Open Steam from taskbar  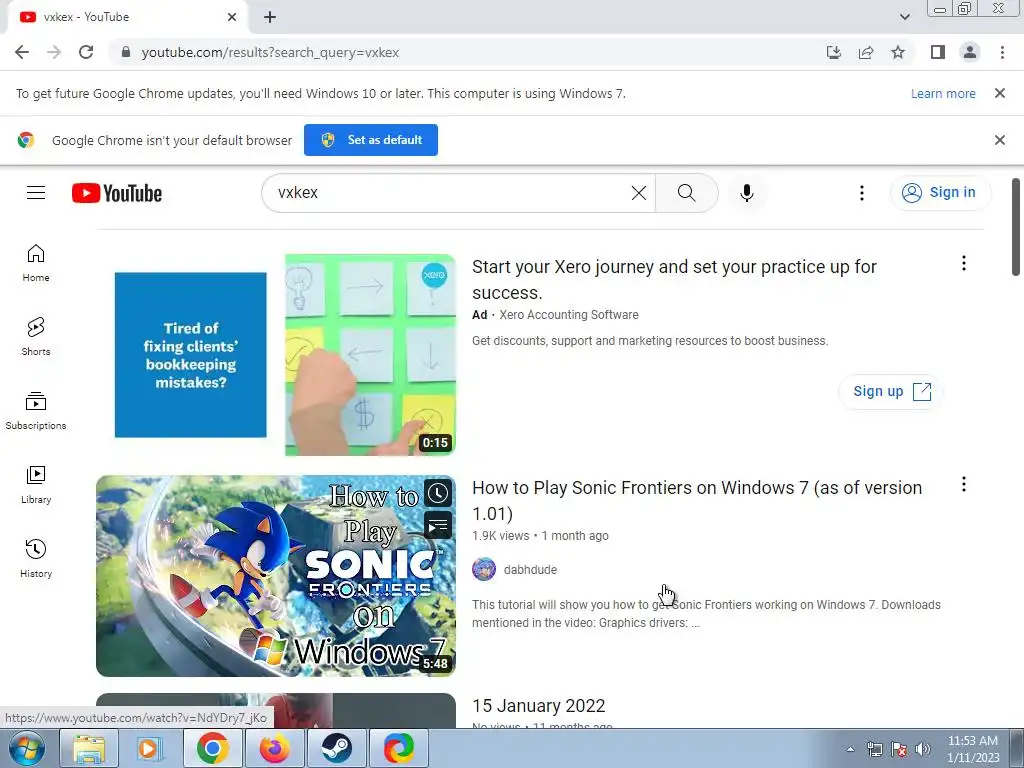(x=337, y=748)
